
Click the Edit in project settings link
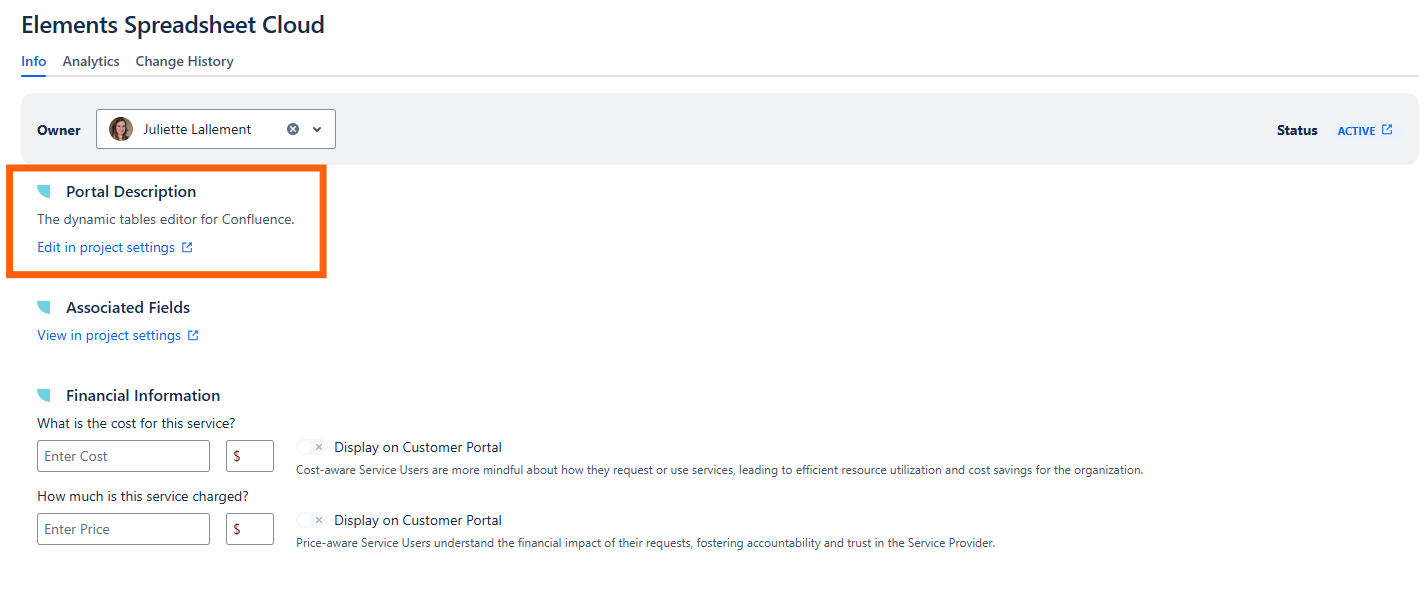click(106, 248)
